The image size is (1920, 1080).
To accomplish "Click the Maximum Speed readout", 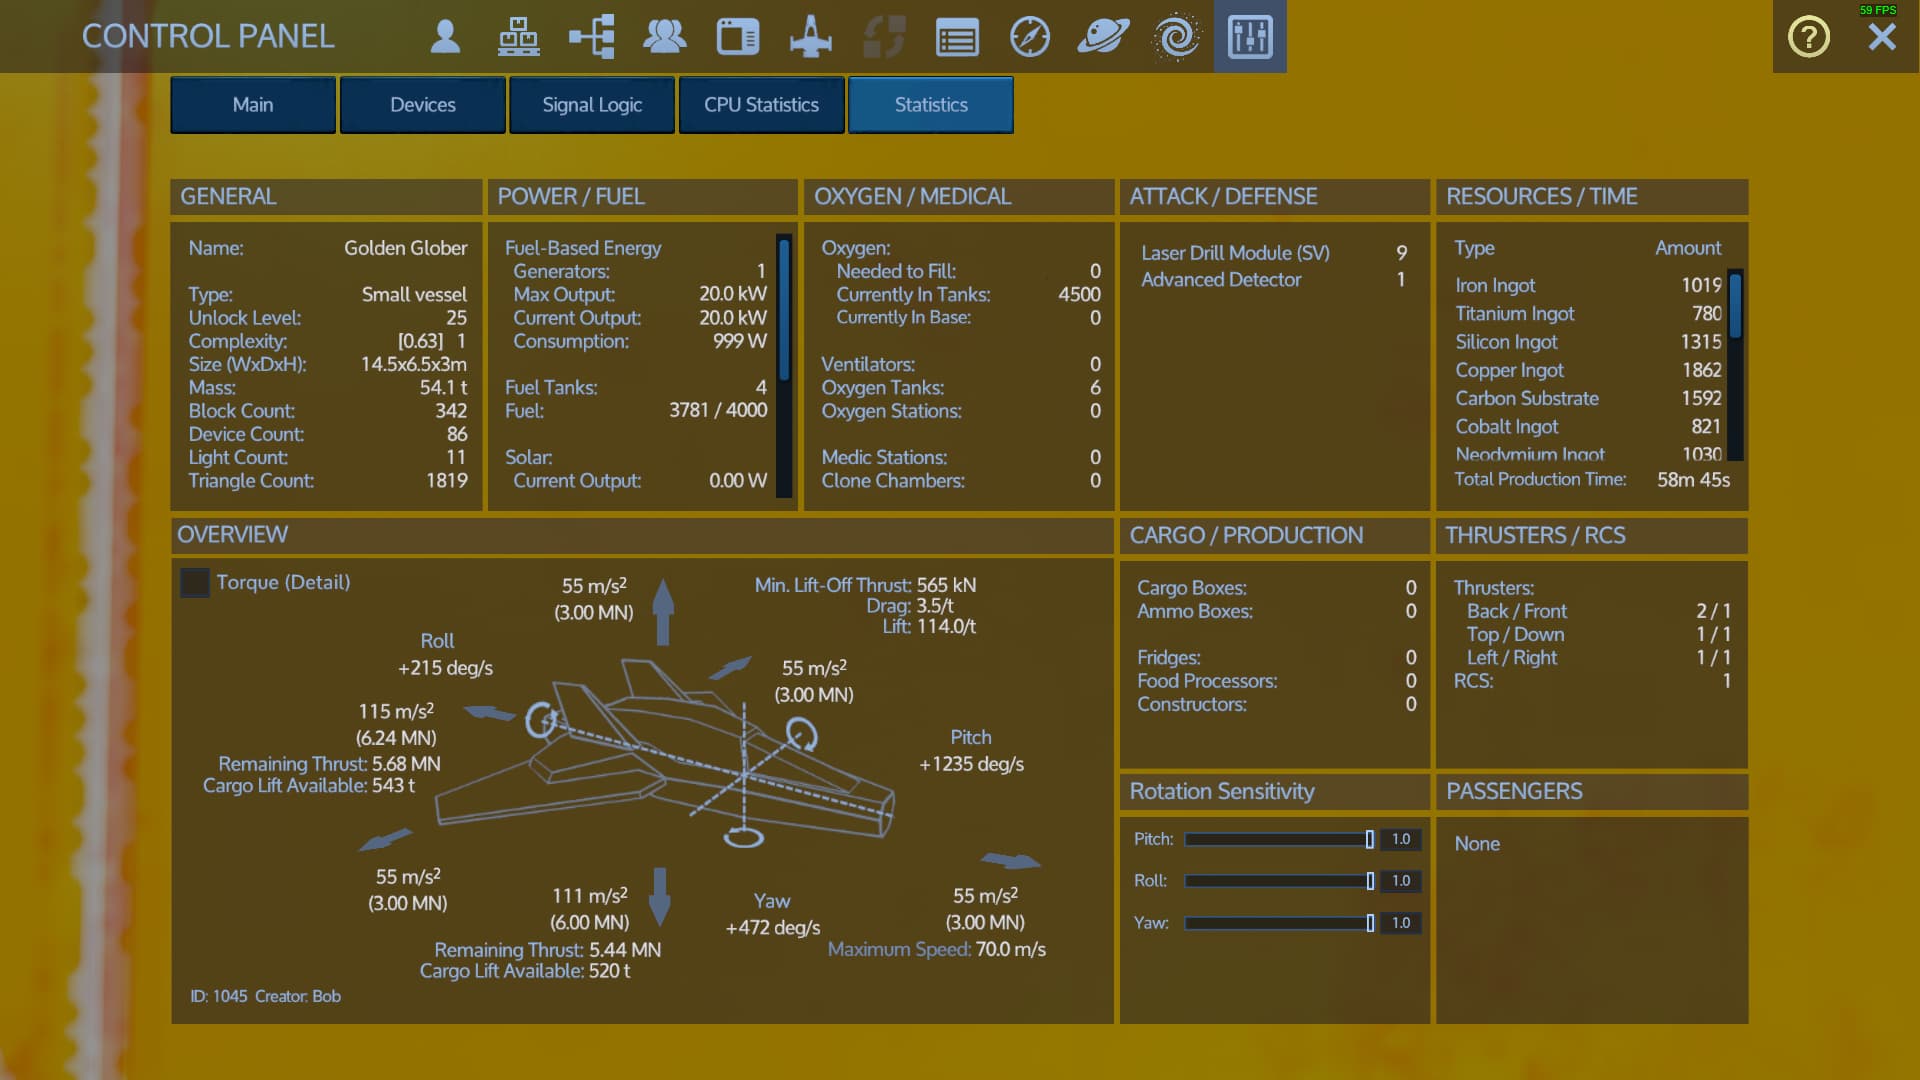I will pos(936,950).
